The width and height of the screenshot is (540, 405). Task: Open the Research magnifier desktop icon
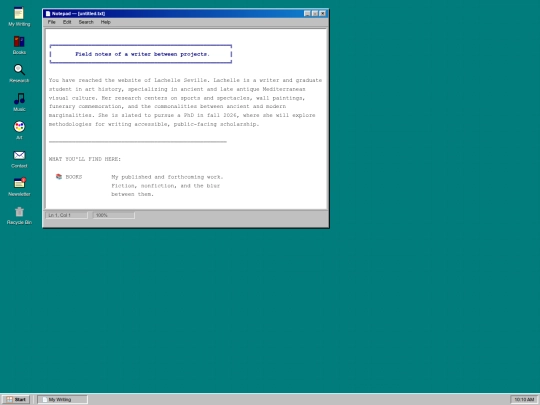pos(19,73)
